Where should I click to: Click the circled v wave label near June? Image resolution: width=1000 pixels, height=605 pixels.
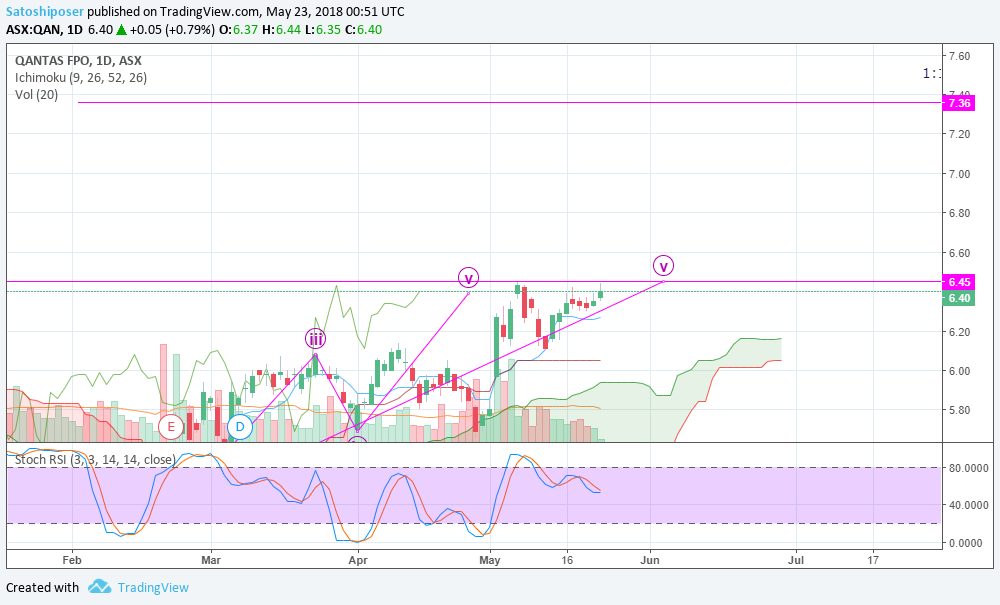click(663, 266)
